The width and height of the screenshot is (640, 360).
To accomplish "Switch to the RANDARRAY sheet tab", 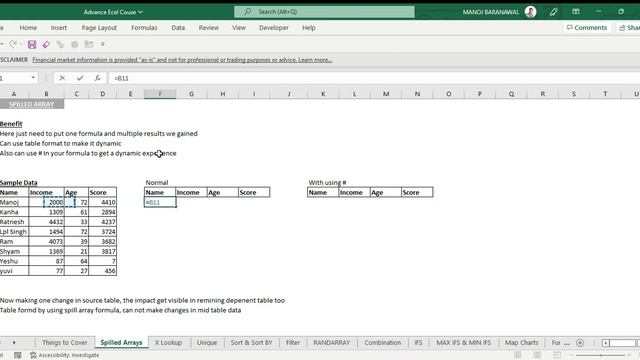I will [x=331, y=343].
